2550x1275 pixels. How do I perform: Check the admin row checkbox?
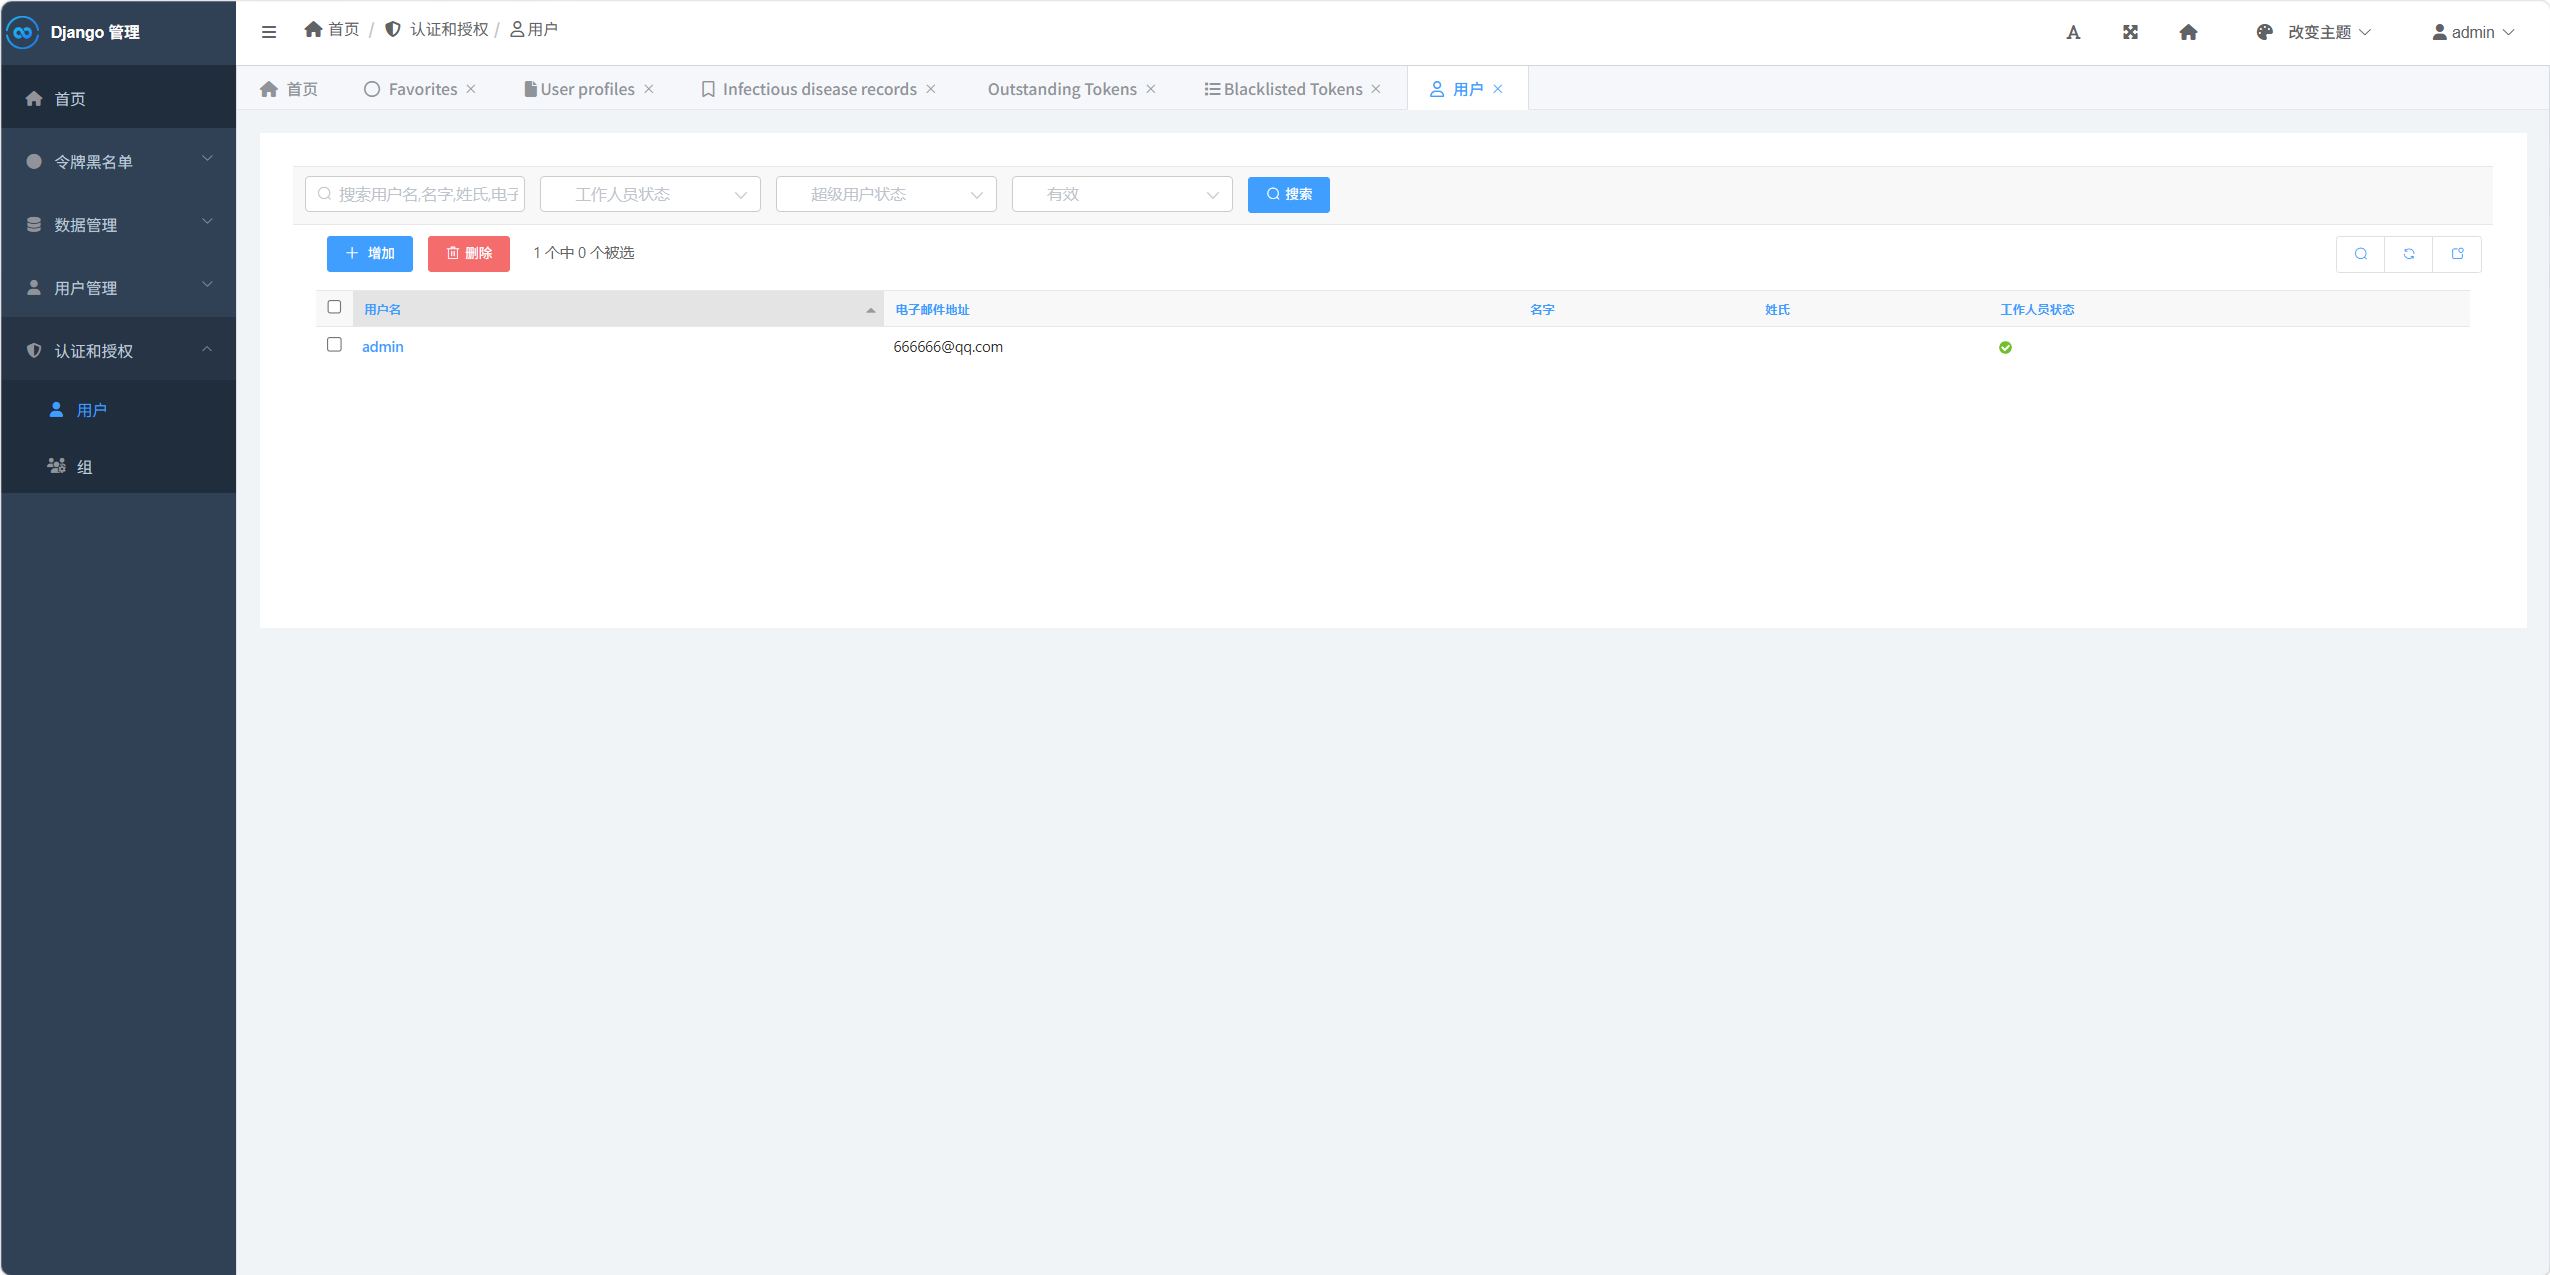tap(334, 344)
